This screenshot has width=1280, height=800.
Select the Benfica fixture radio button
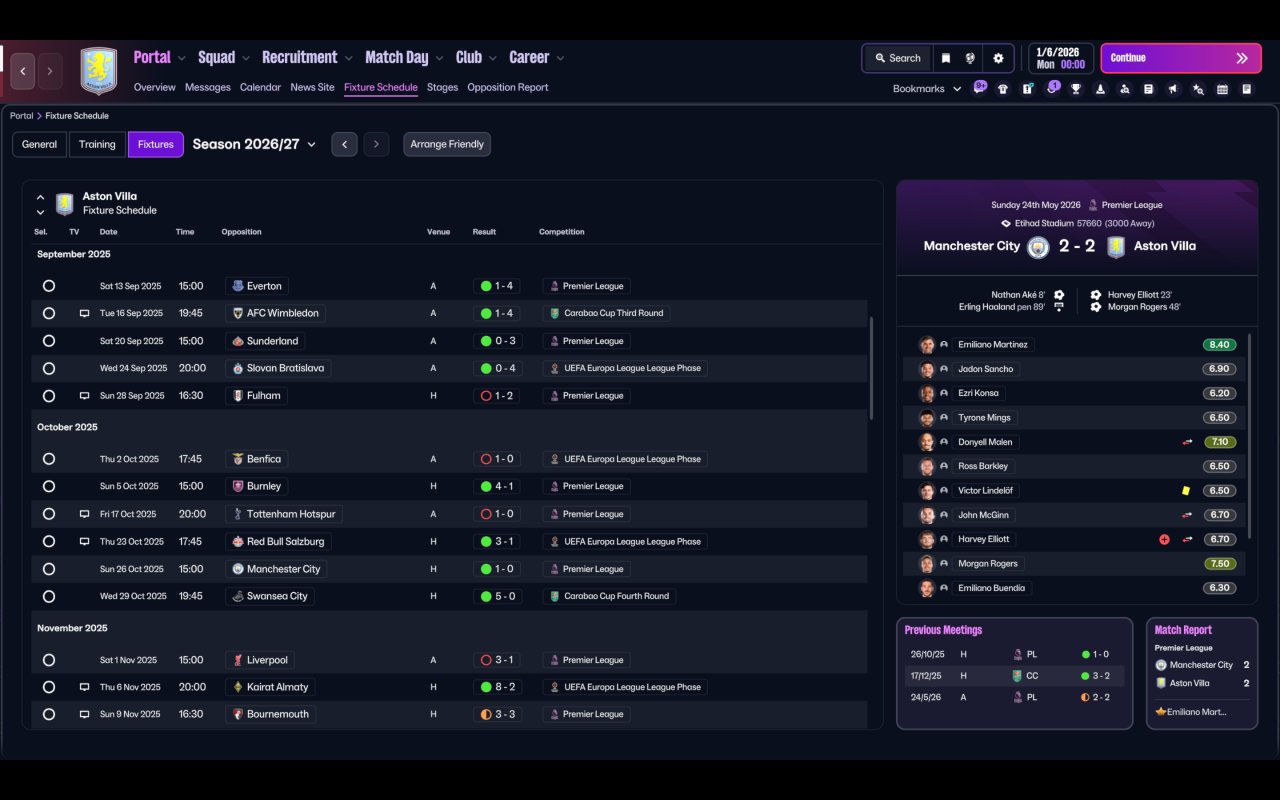pos(49,459)
